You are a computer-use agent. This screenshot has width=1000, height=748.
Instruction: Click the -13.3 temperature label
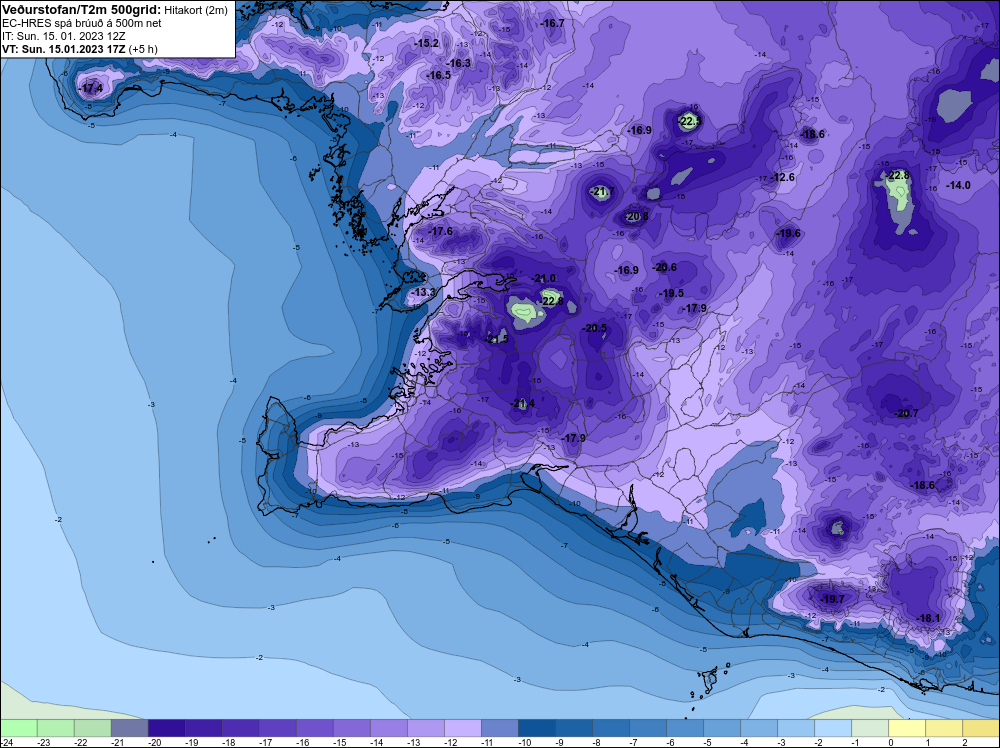(x=422, y=293)
